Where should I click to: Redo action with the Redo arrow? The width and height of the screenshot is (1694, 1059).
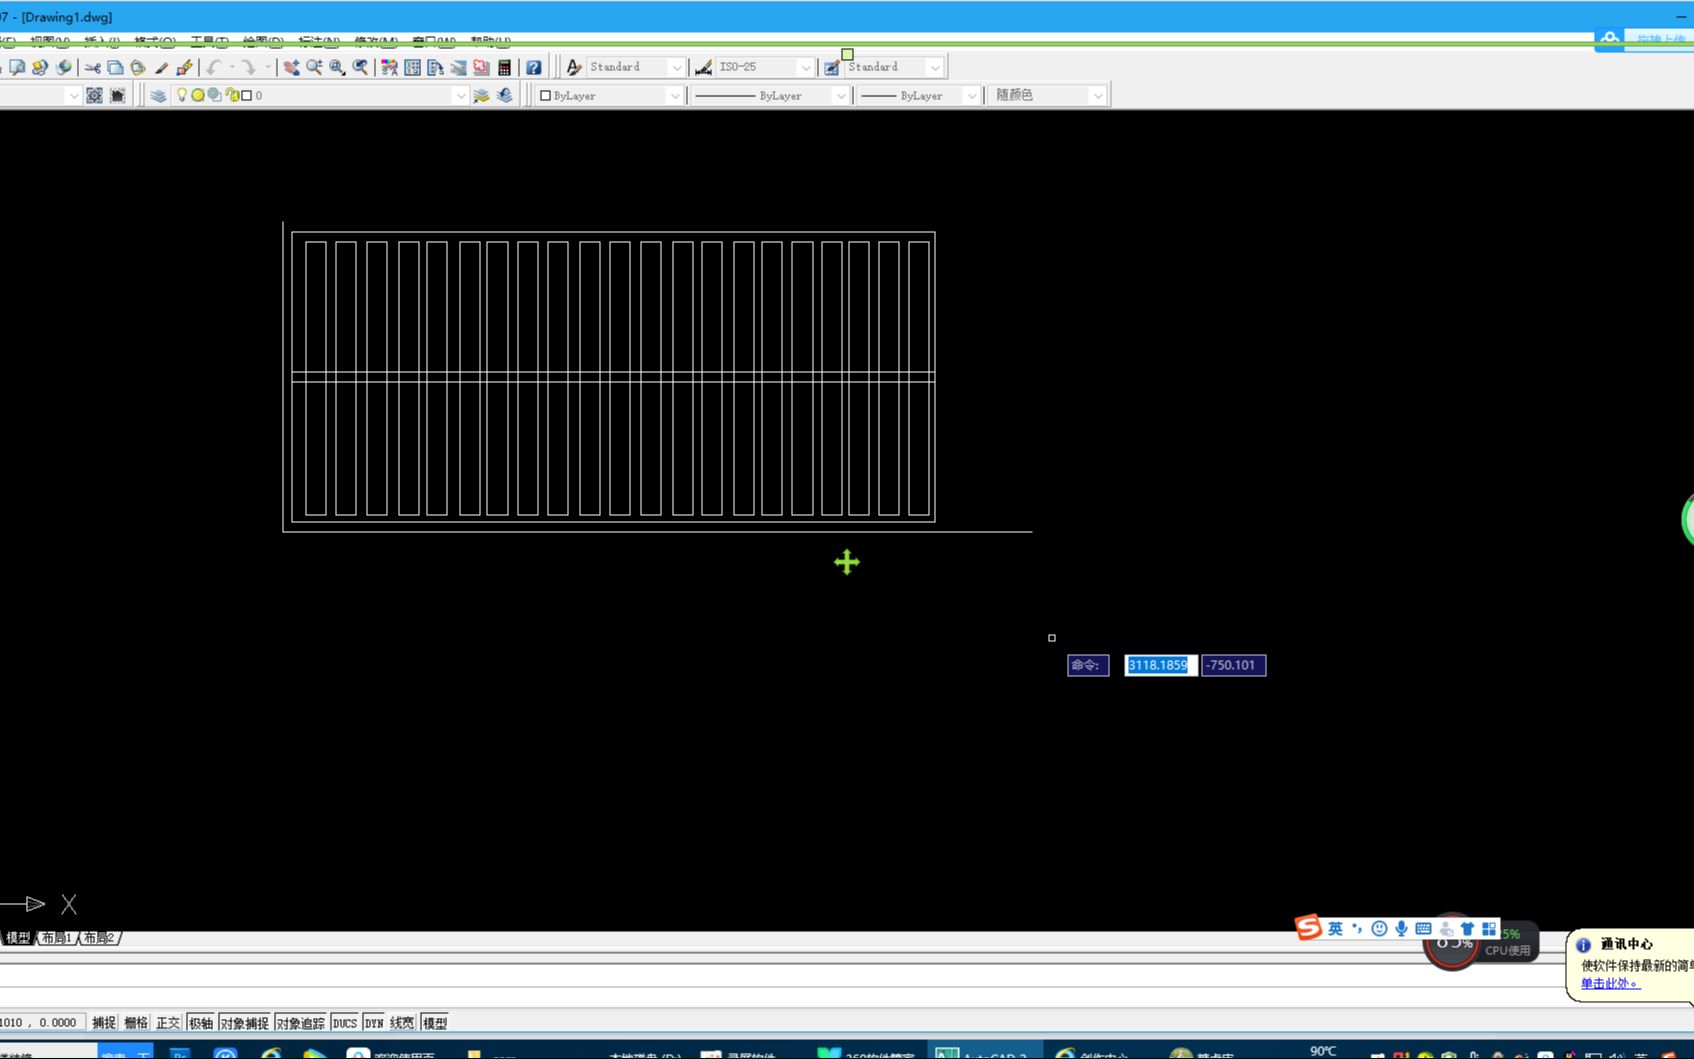click(247, 67)
